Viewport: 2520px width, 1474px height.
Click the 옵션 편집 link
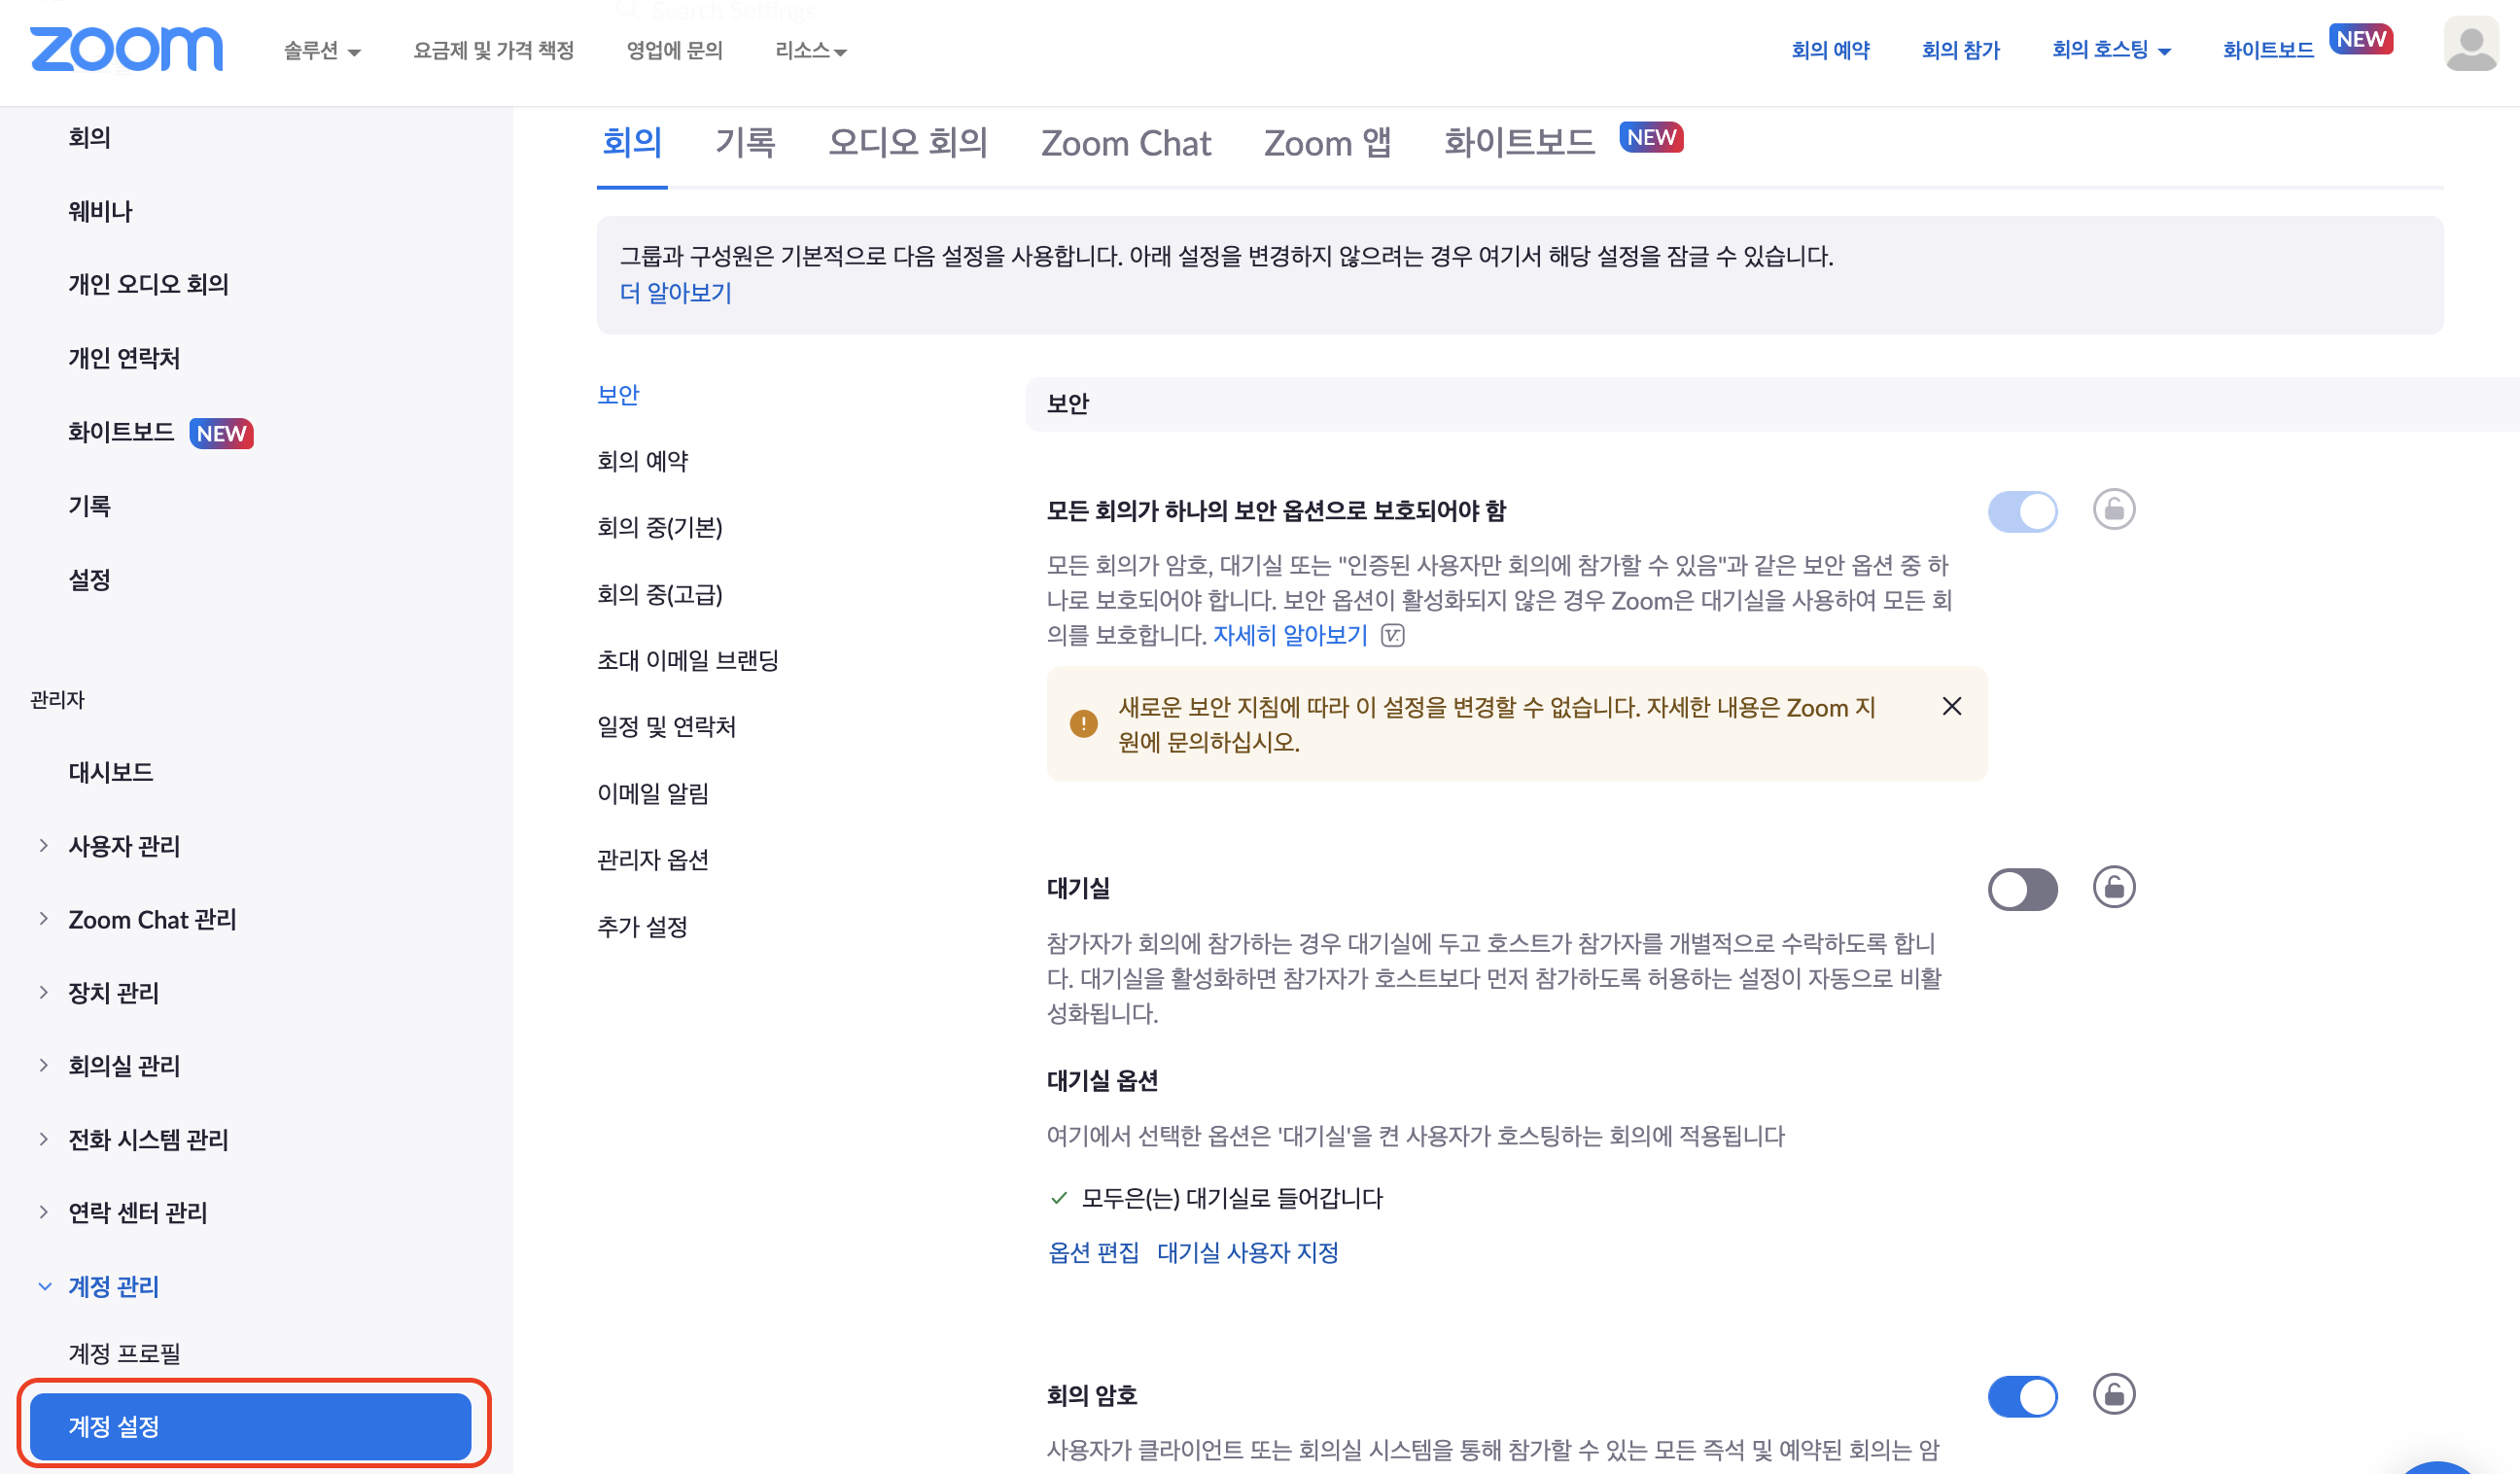pyautogui.click(x=1093, y=1252)
